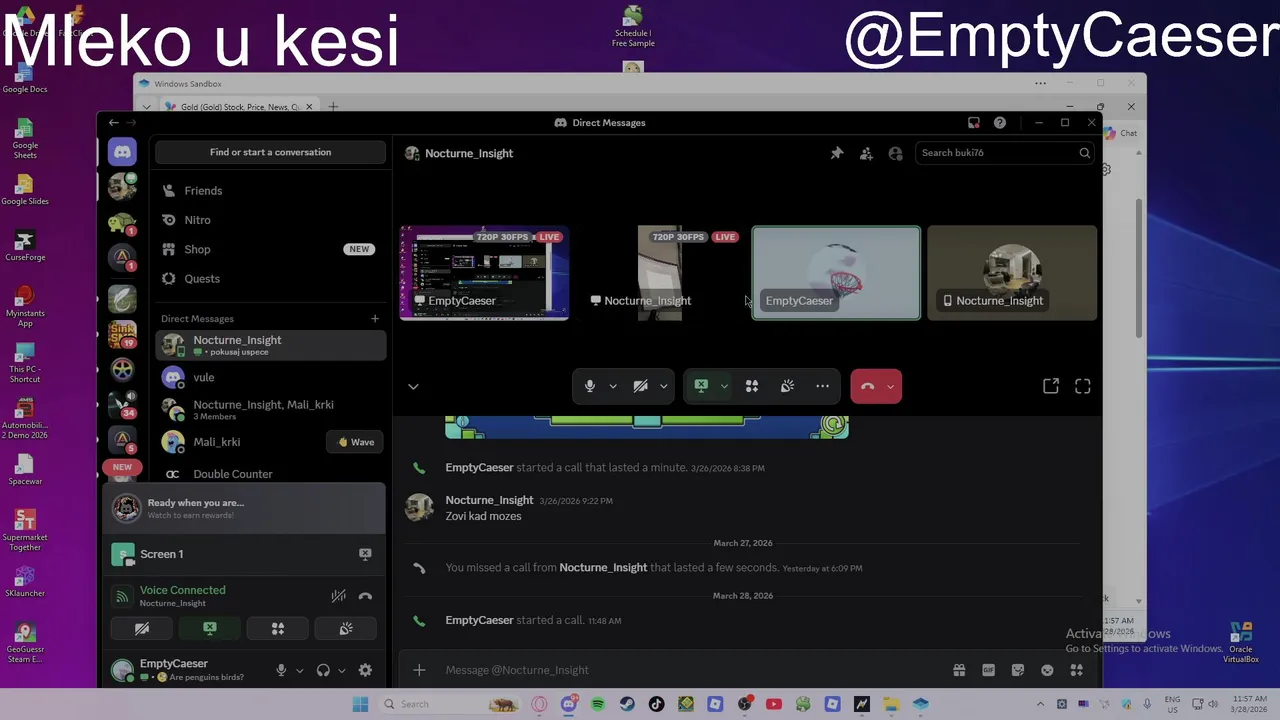Add attachment with plus in message box

click(420, 670)
